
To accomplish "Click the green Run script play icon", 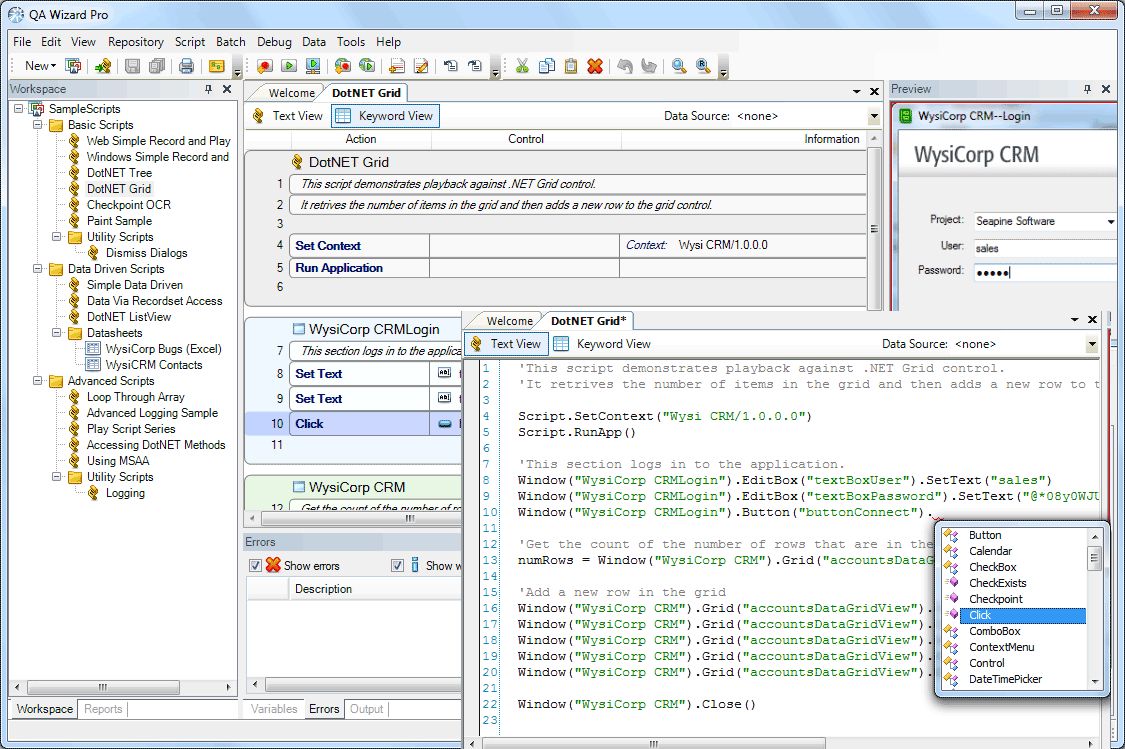I will click(x=289, y=66).
